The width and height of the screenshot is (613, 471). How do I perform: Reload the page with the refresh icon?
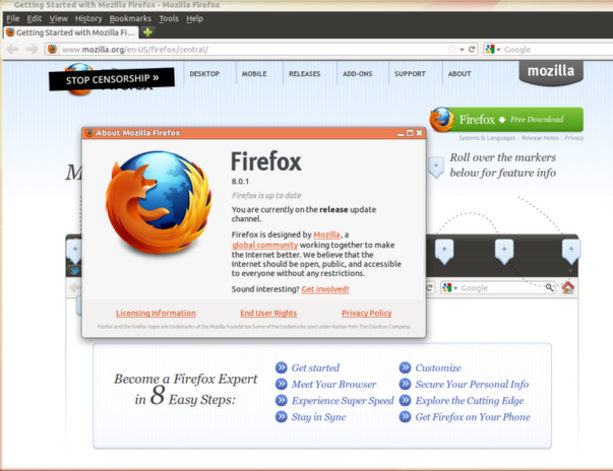coord(472,49)
